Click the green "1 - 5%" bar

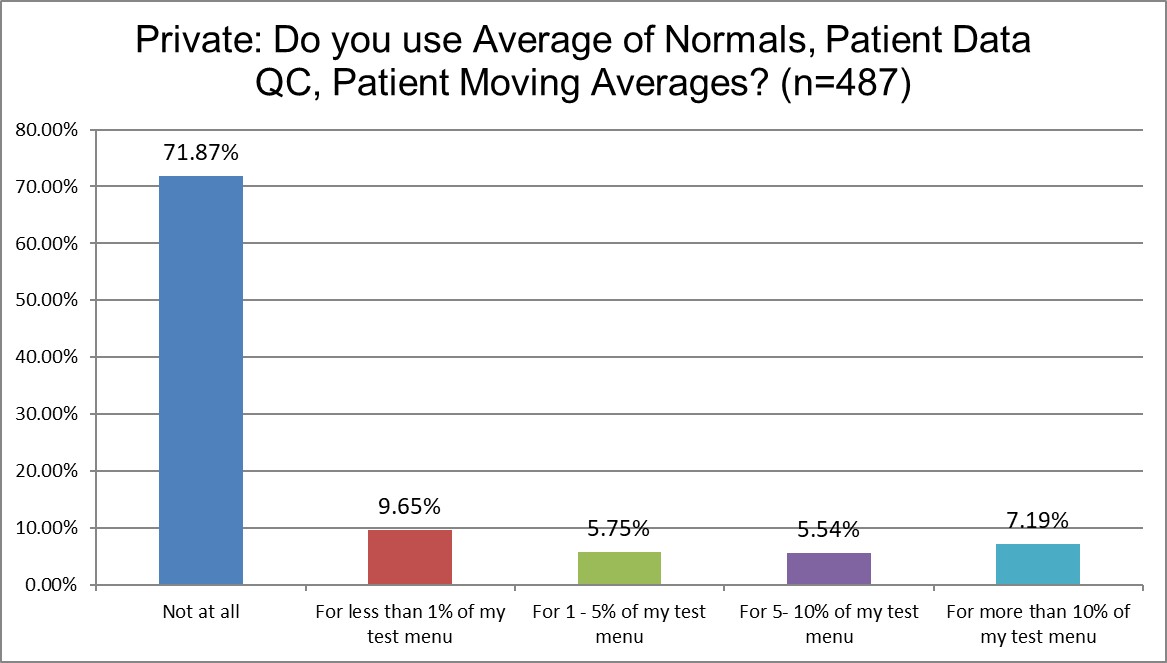pyautogui.click(x=619, y=568)
